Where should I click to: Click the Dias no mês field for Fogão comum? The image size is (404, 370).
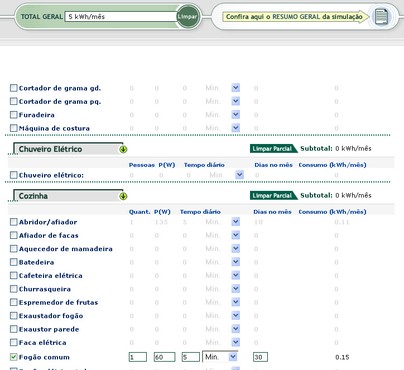(260, 357)
